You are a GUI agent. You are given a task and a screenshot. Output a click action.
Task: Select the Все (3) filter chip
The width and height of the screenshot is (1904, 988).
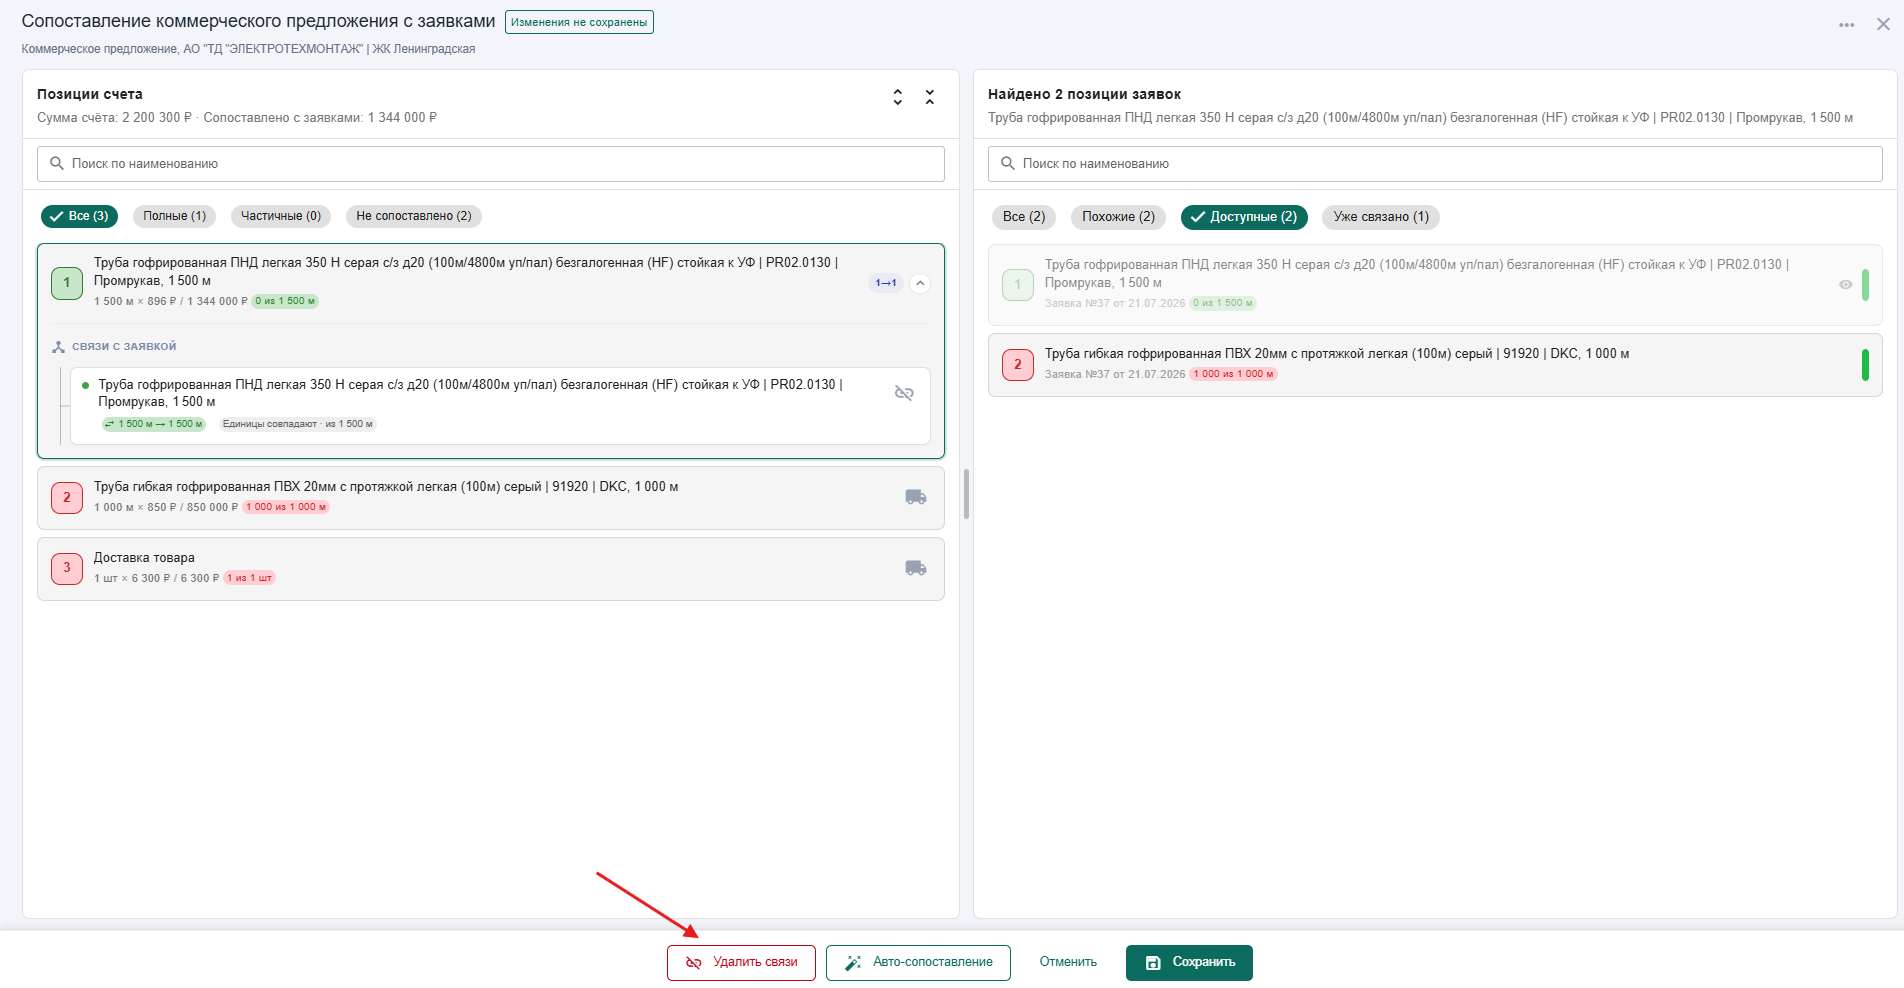coord(79,216)
